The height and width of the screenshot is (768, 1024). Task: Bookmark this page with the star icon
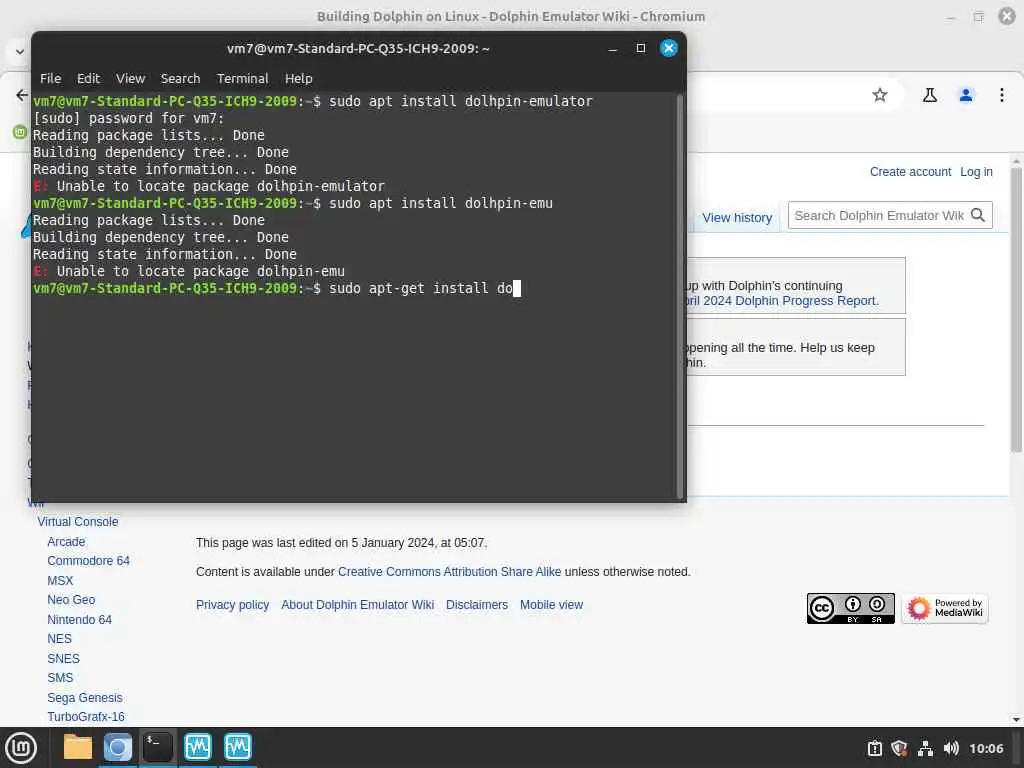(880, 95)
